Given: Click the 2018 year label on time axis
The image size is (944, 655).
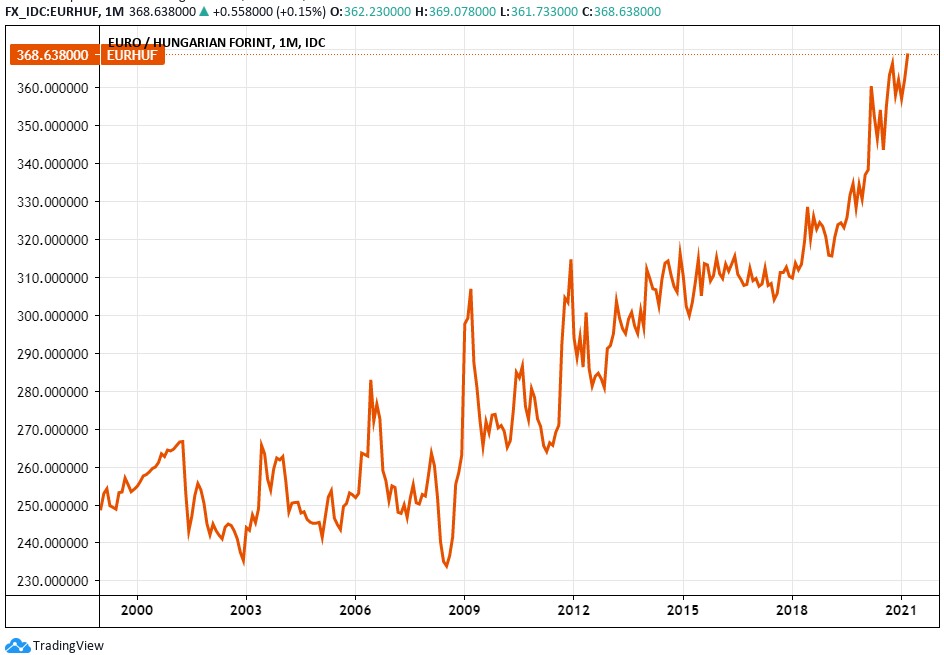Looking at the screenshot, I should pos(792,610).
